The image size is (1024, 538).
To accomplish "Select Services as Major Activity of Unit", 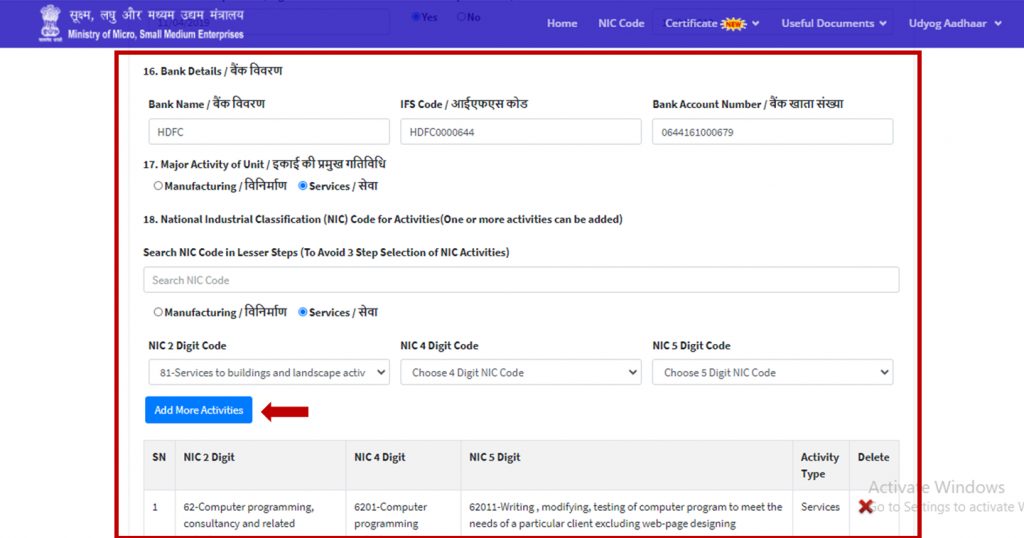I will tap(303, 186).
